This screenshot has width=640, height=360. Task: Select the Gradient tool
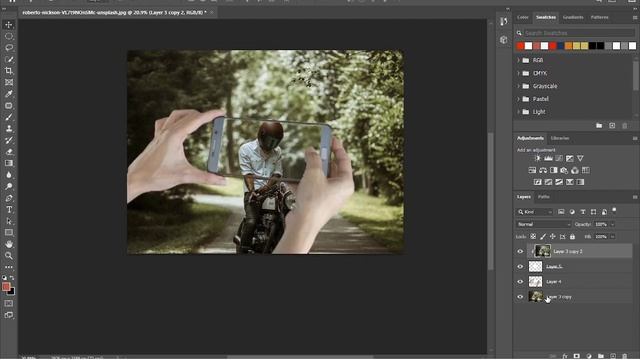coord(9,163)
